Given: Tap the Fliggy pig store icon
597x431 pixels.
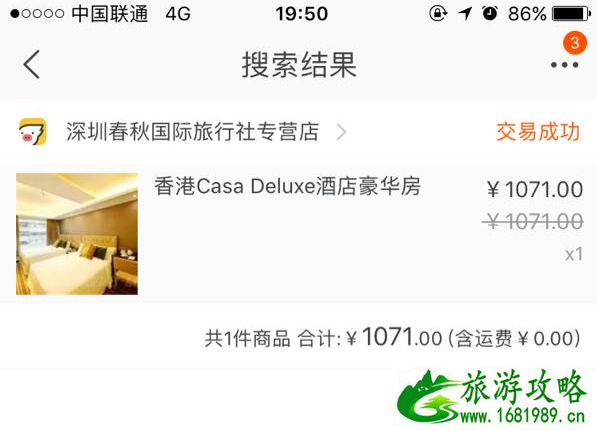Looking at the screenshot, I should (33, 132).
